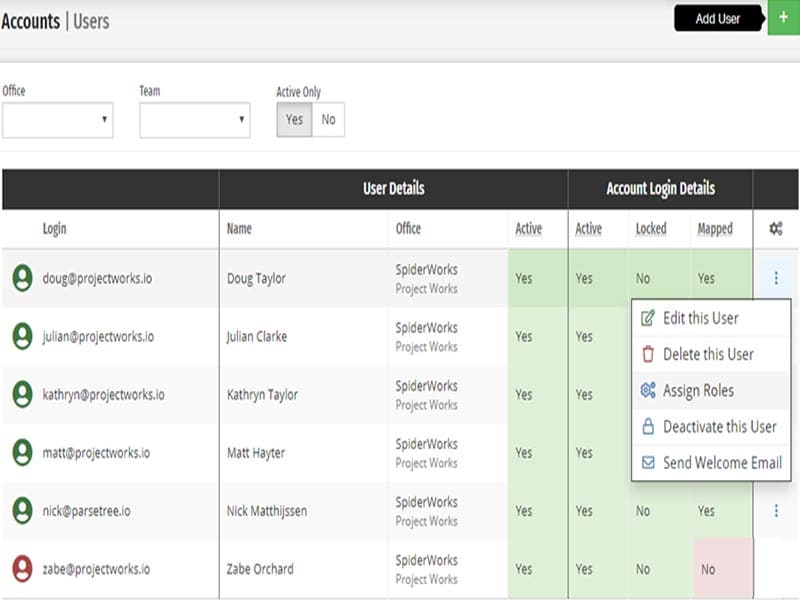
Task: Open the three-dot menu for Nick Matthijssen
Action: tap(776, 511)
